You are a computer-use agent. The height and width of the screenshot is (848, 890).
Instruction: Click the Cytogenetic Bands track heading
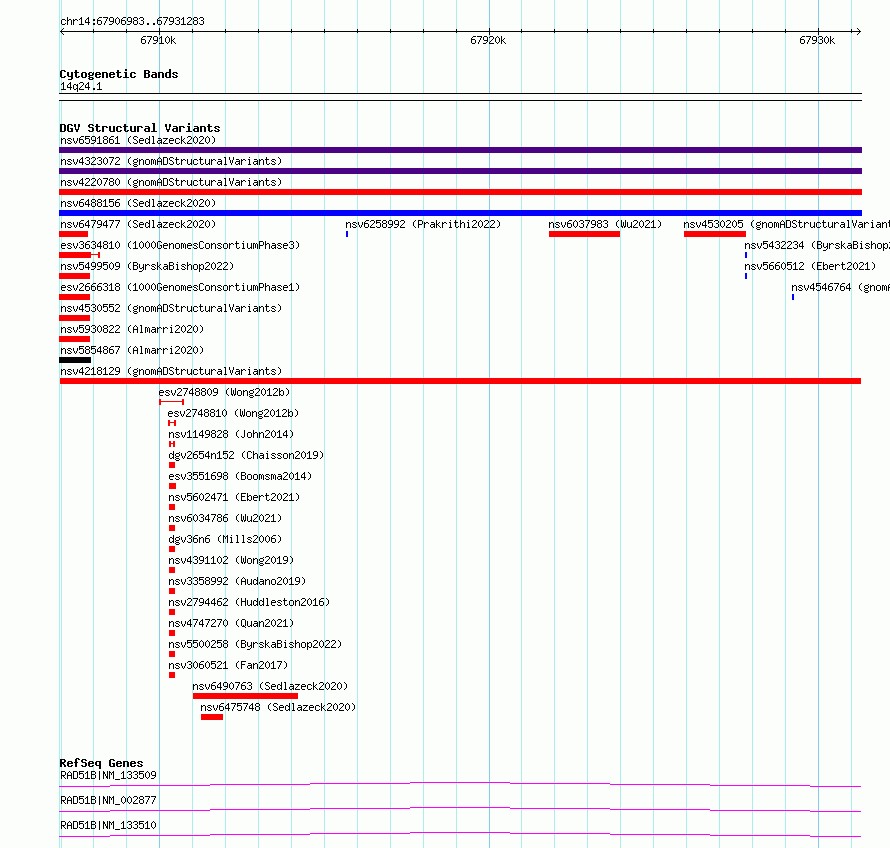coord(119,74)
